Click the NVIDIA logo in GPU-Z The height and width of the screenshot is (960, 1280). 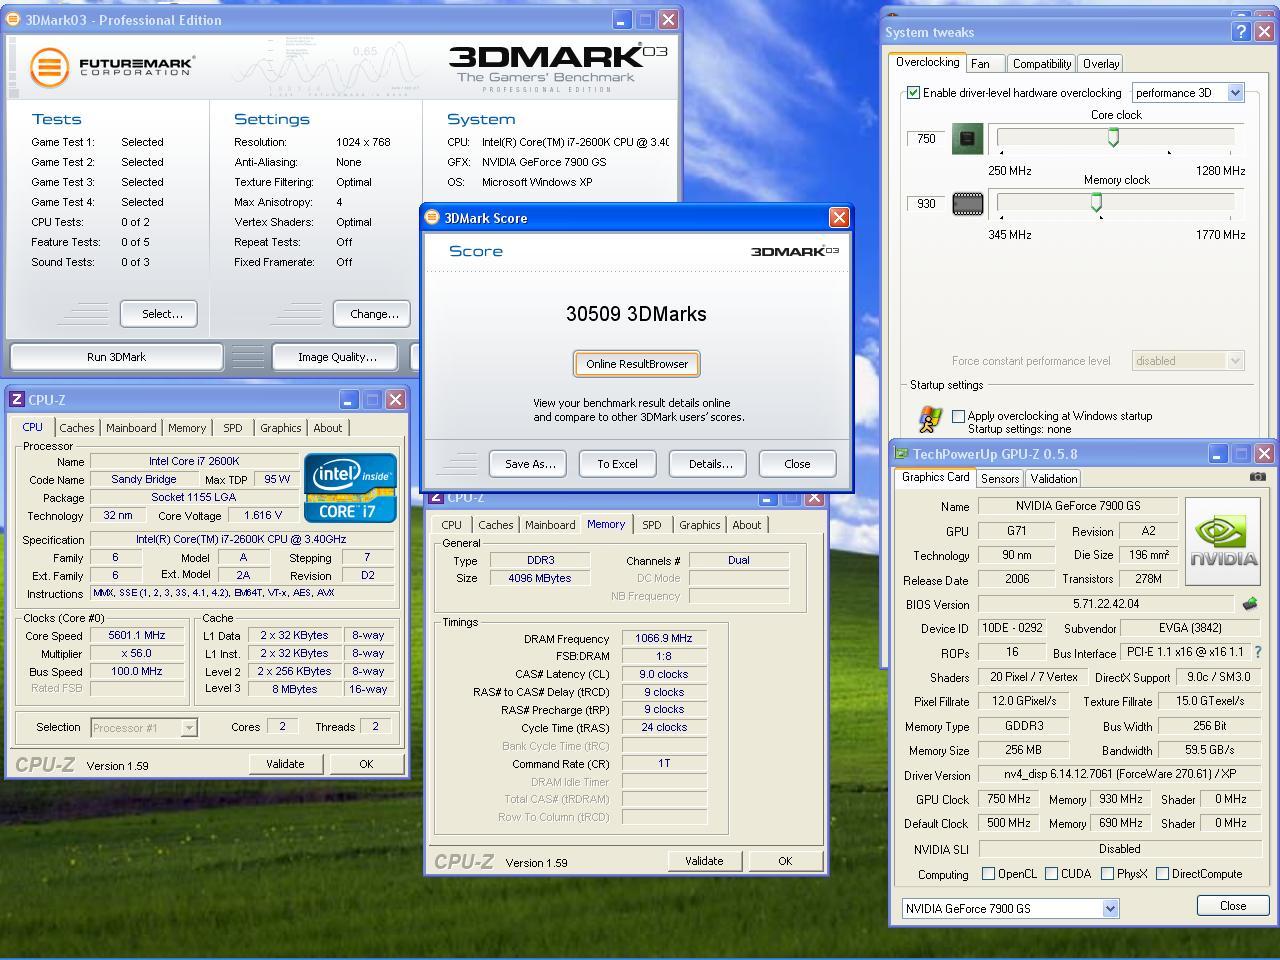tap(1222, 541)
